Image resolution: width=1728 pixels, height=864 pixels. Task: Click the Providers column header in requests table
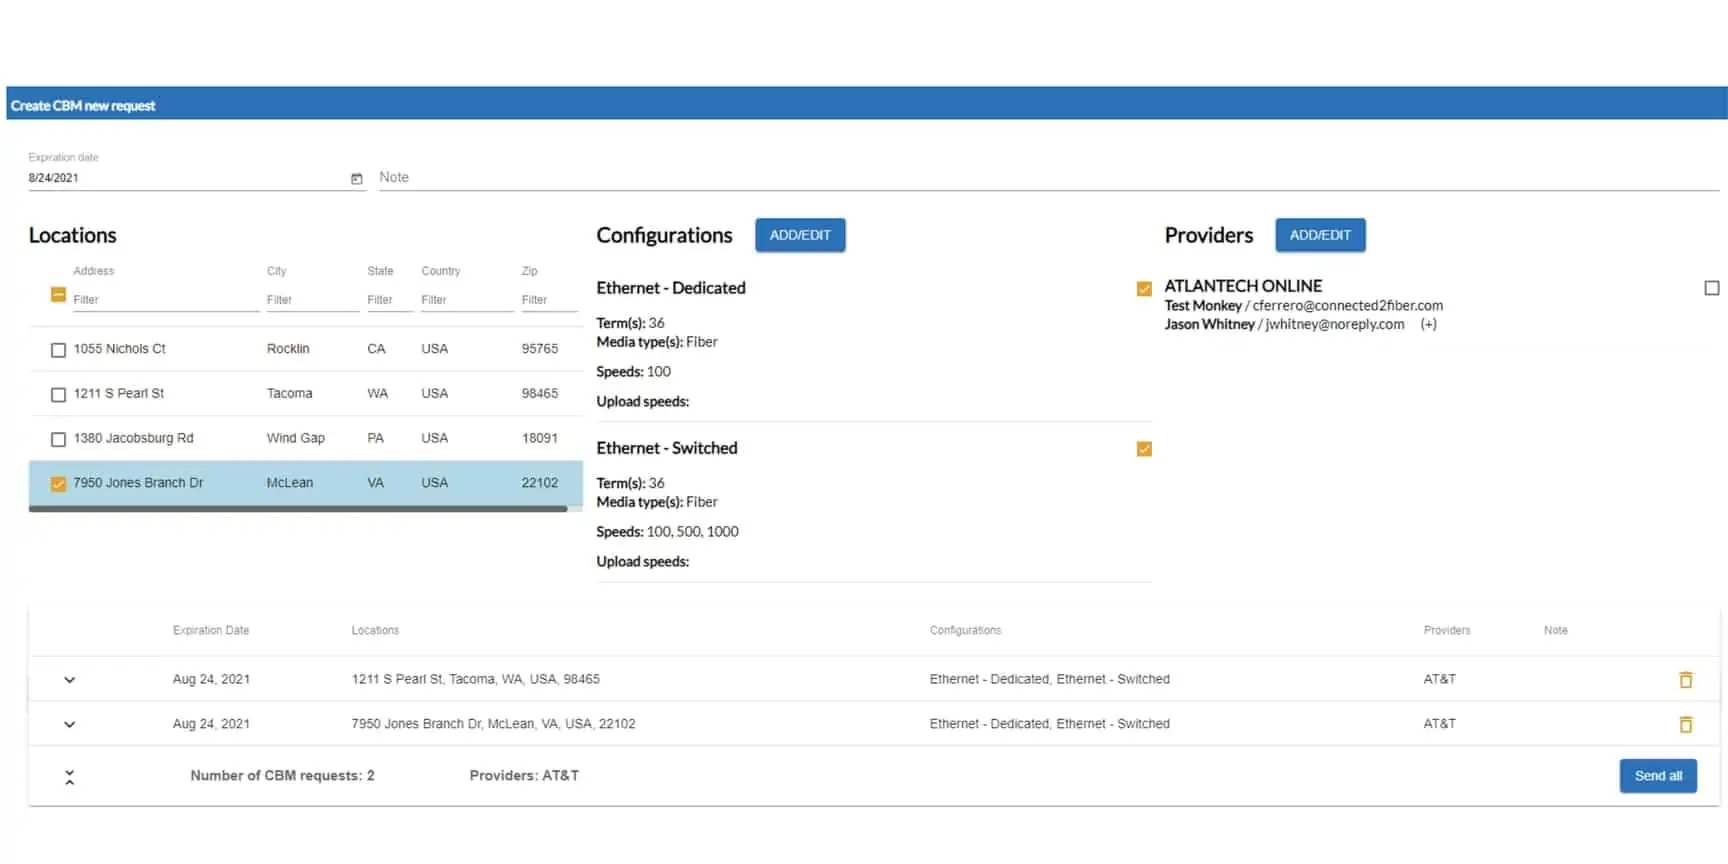click(x=1447, y=631)
